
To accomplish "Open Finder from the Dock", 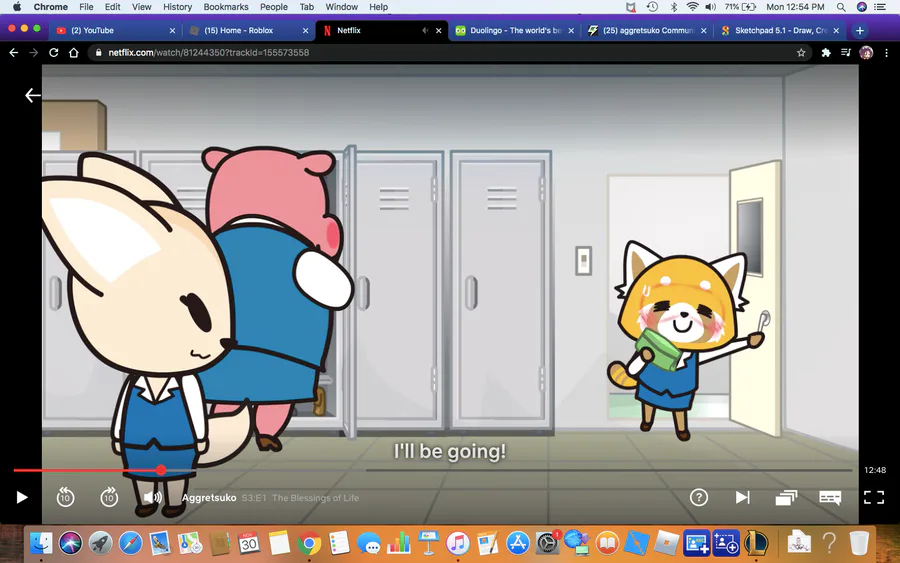I will pos(41,542).
